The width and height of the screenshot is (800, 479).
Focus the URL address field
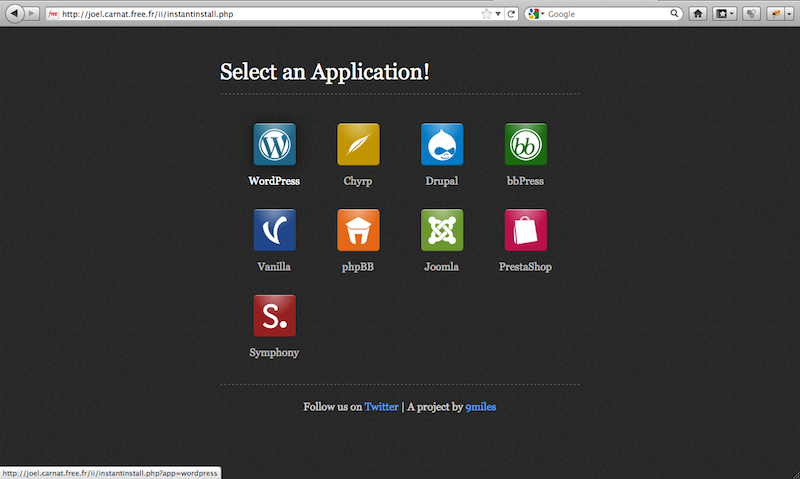coord(270,14)
